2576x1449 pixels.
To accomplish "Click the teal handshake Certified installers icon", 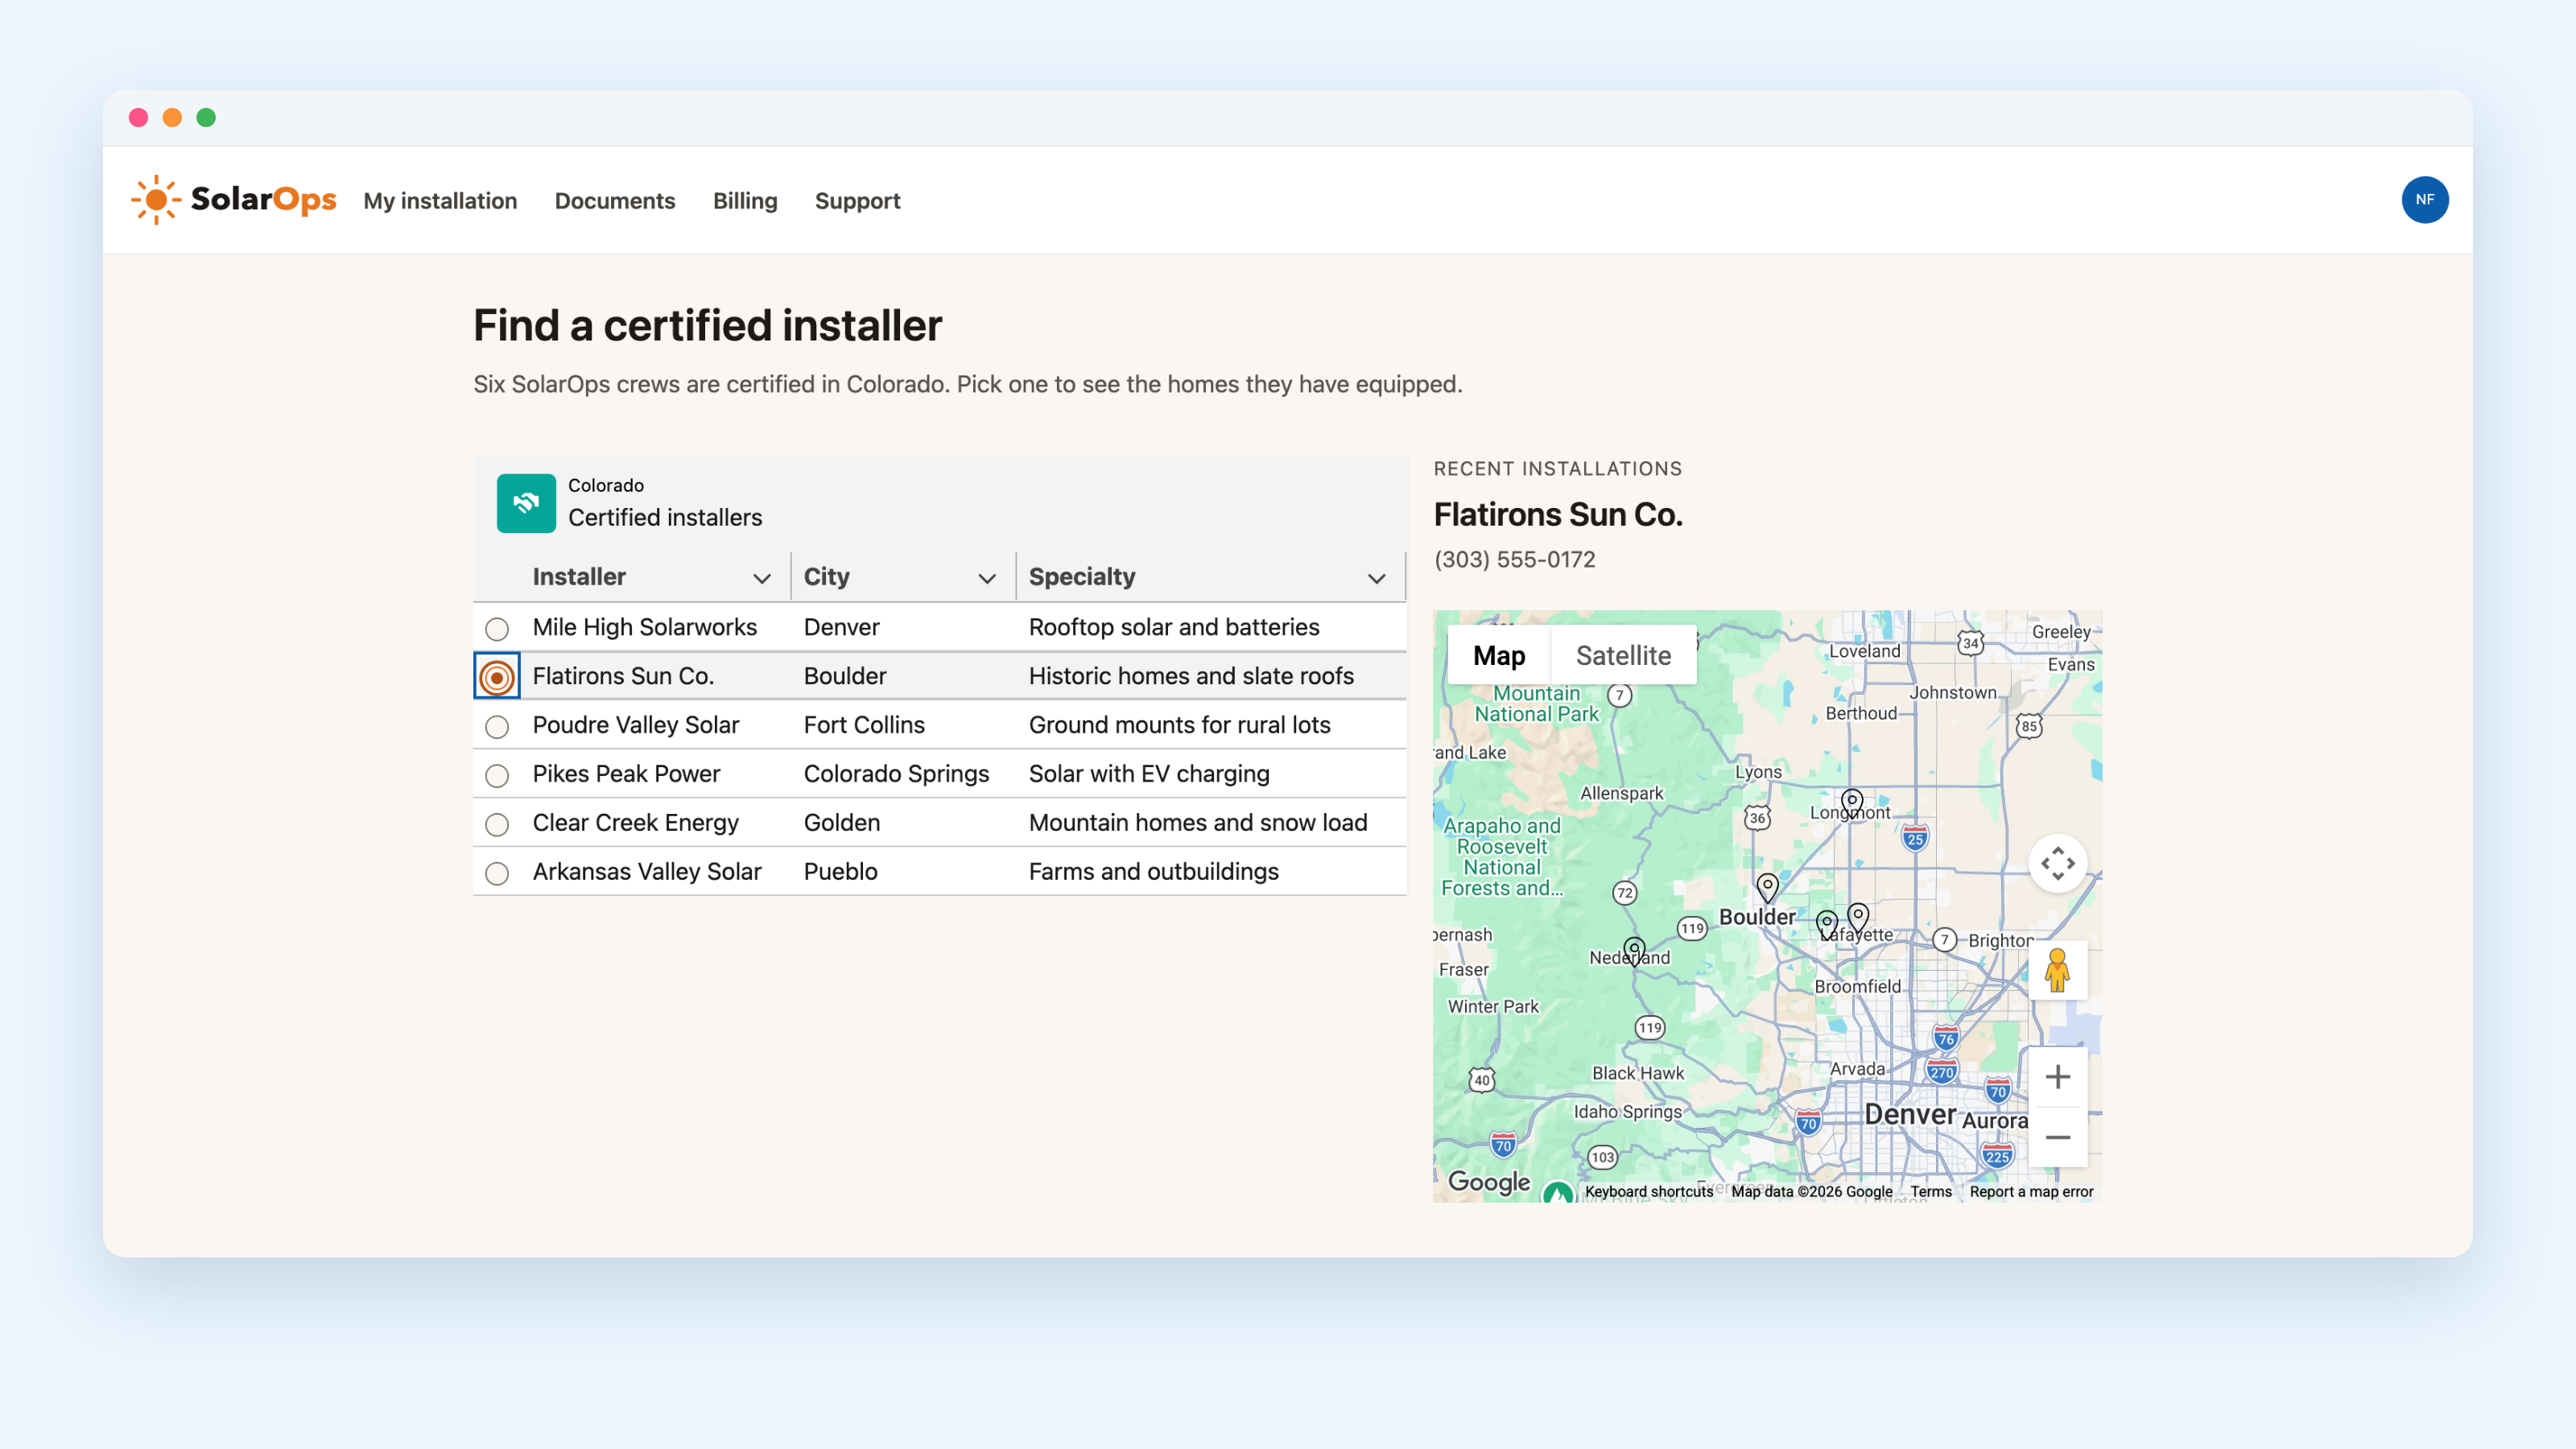I will click(526, 503).
